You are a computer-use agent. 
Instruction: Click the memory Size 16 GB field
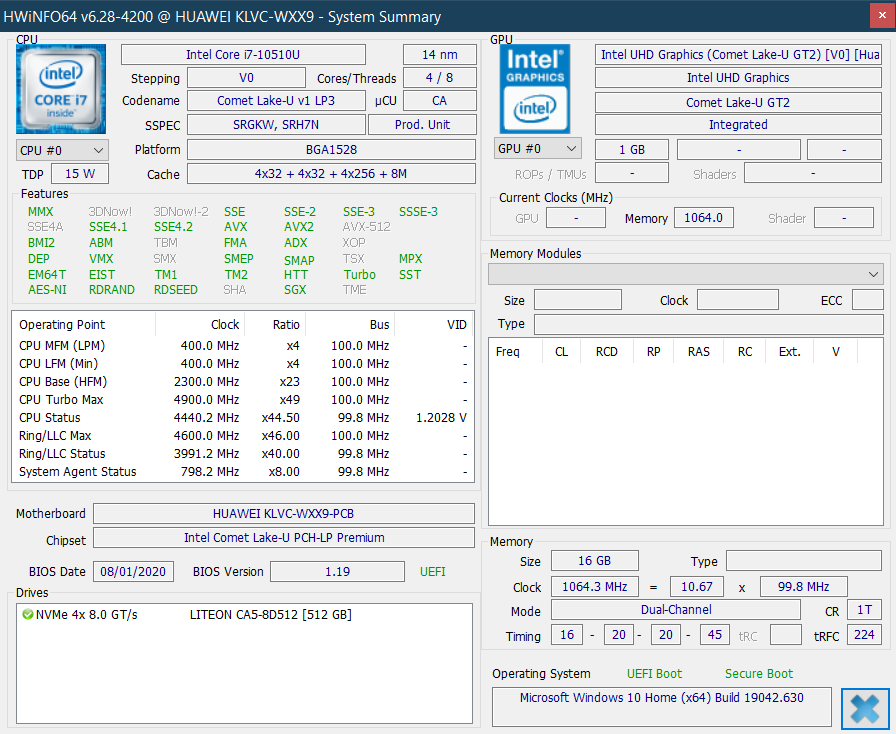pos(595,562)
